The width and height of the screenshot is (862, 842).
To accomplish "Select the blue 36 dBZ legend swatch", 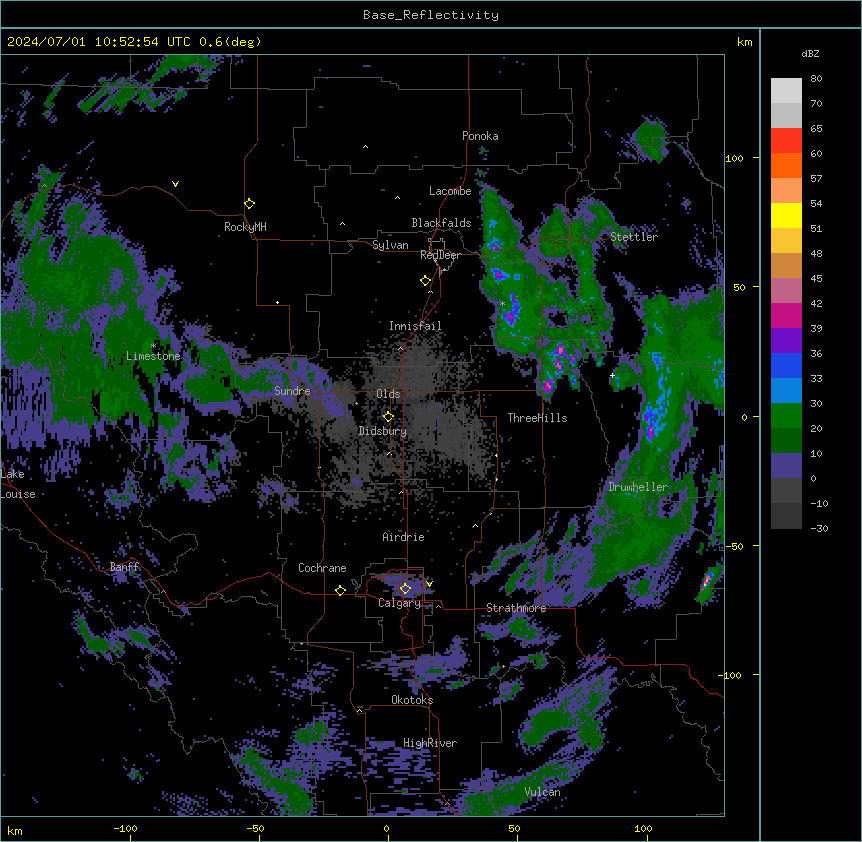I will (786, 365).
